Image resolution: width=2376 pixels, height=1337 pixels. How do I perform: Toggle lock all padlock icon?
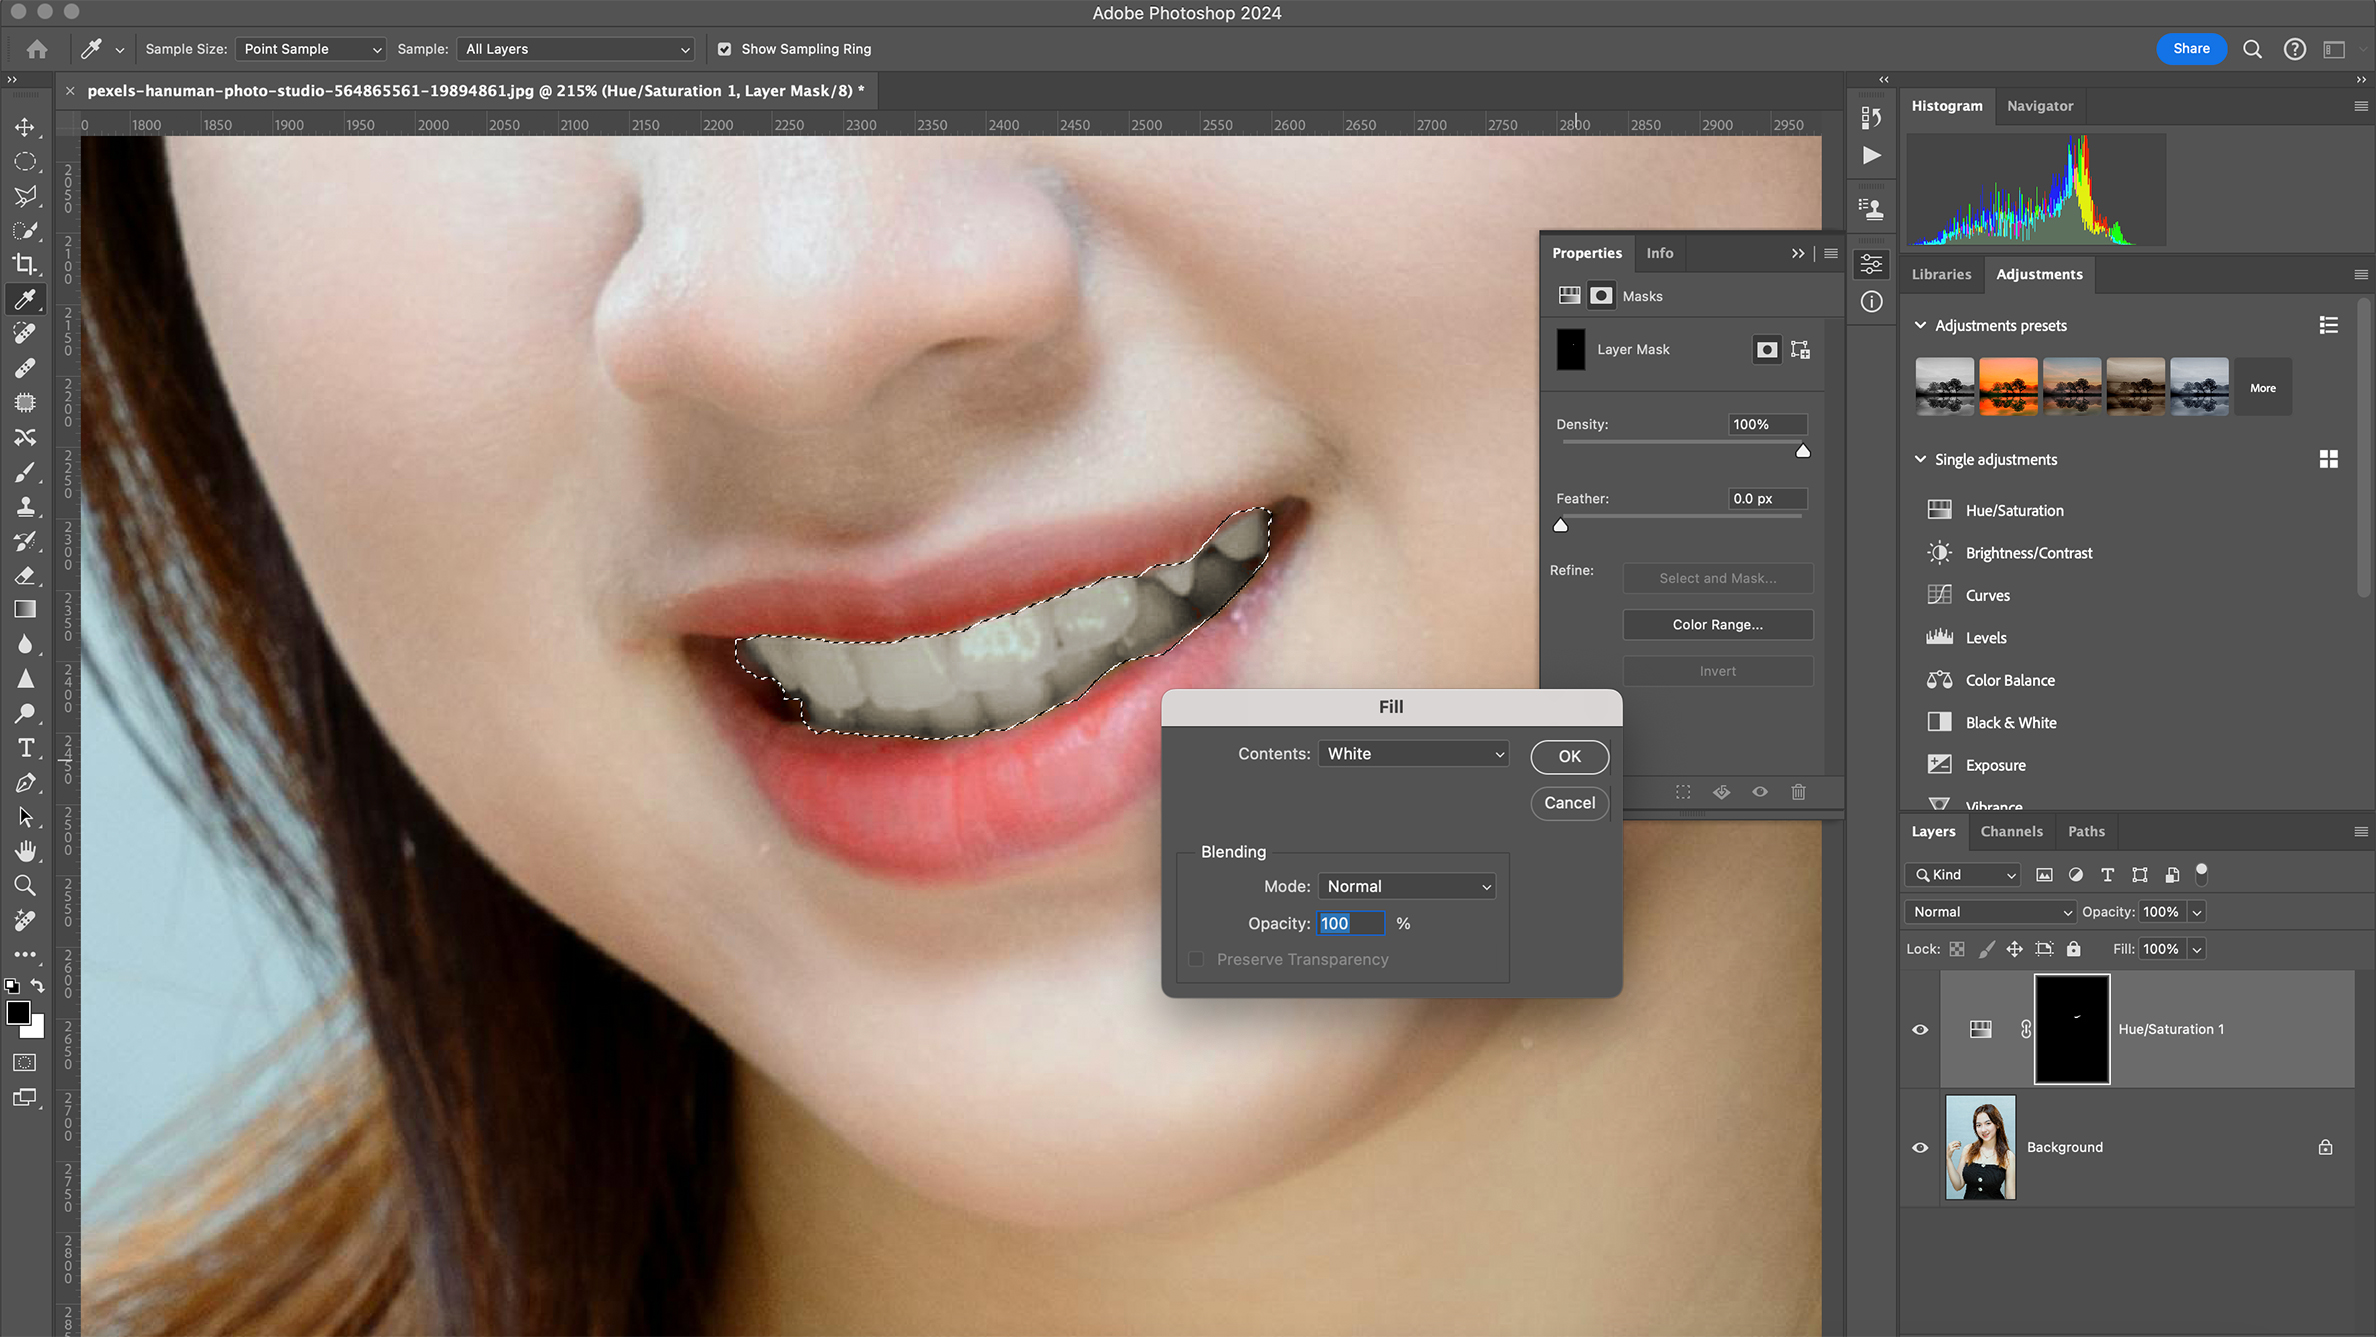(2073, 949)
